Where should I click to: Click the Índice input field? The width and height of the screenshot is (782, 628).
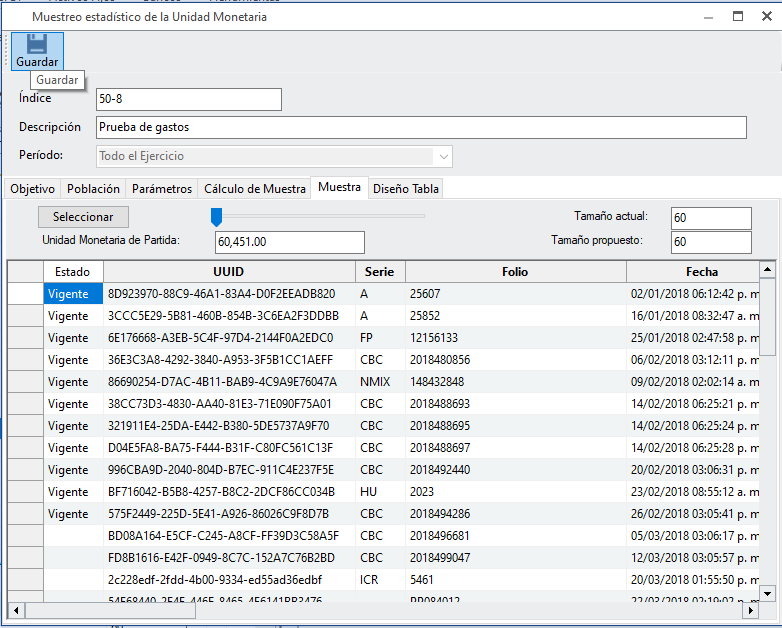pyautogui.click(x=189, y=99)
